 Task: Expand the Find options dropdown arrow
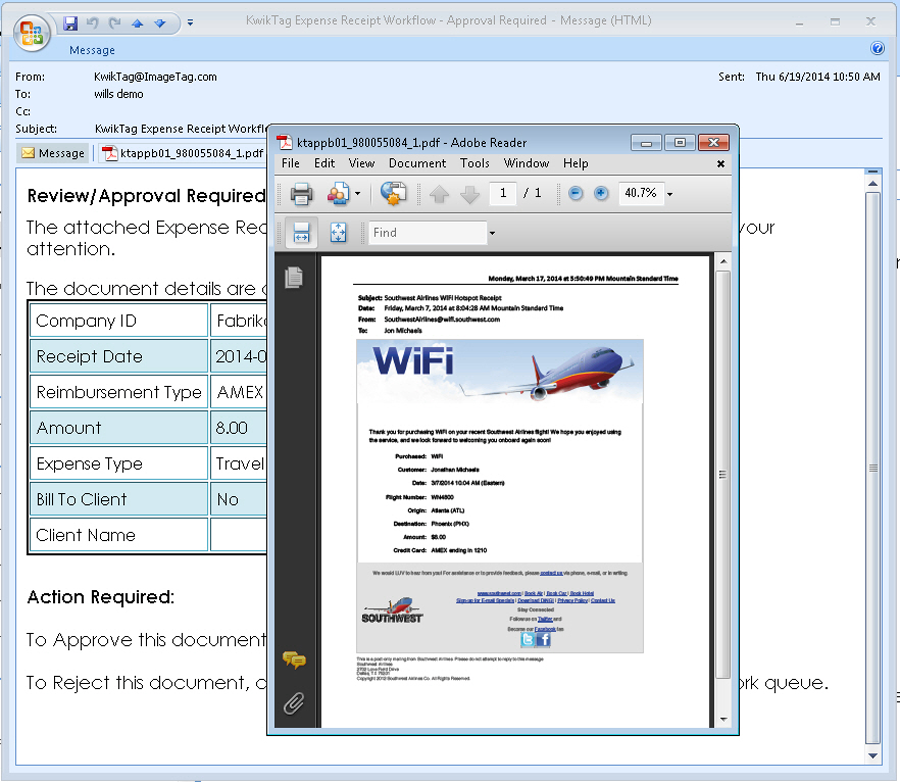[492, 233]
